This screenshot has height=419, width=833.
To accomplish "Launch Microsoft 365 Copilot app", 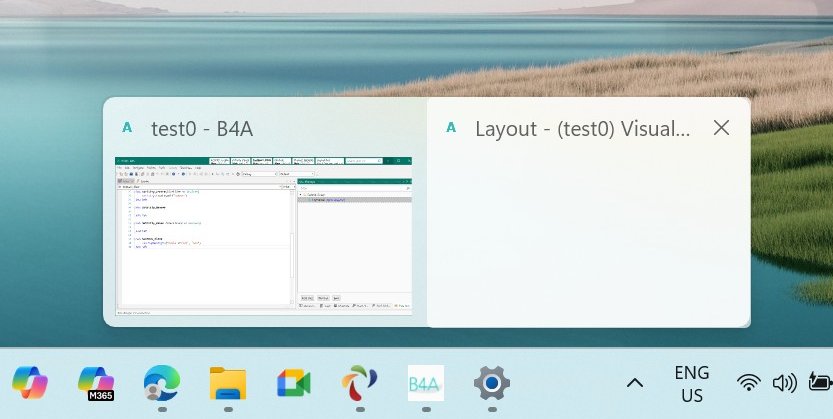I will pyautogui.click(x=96, y=383).
